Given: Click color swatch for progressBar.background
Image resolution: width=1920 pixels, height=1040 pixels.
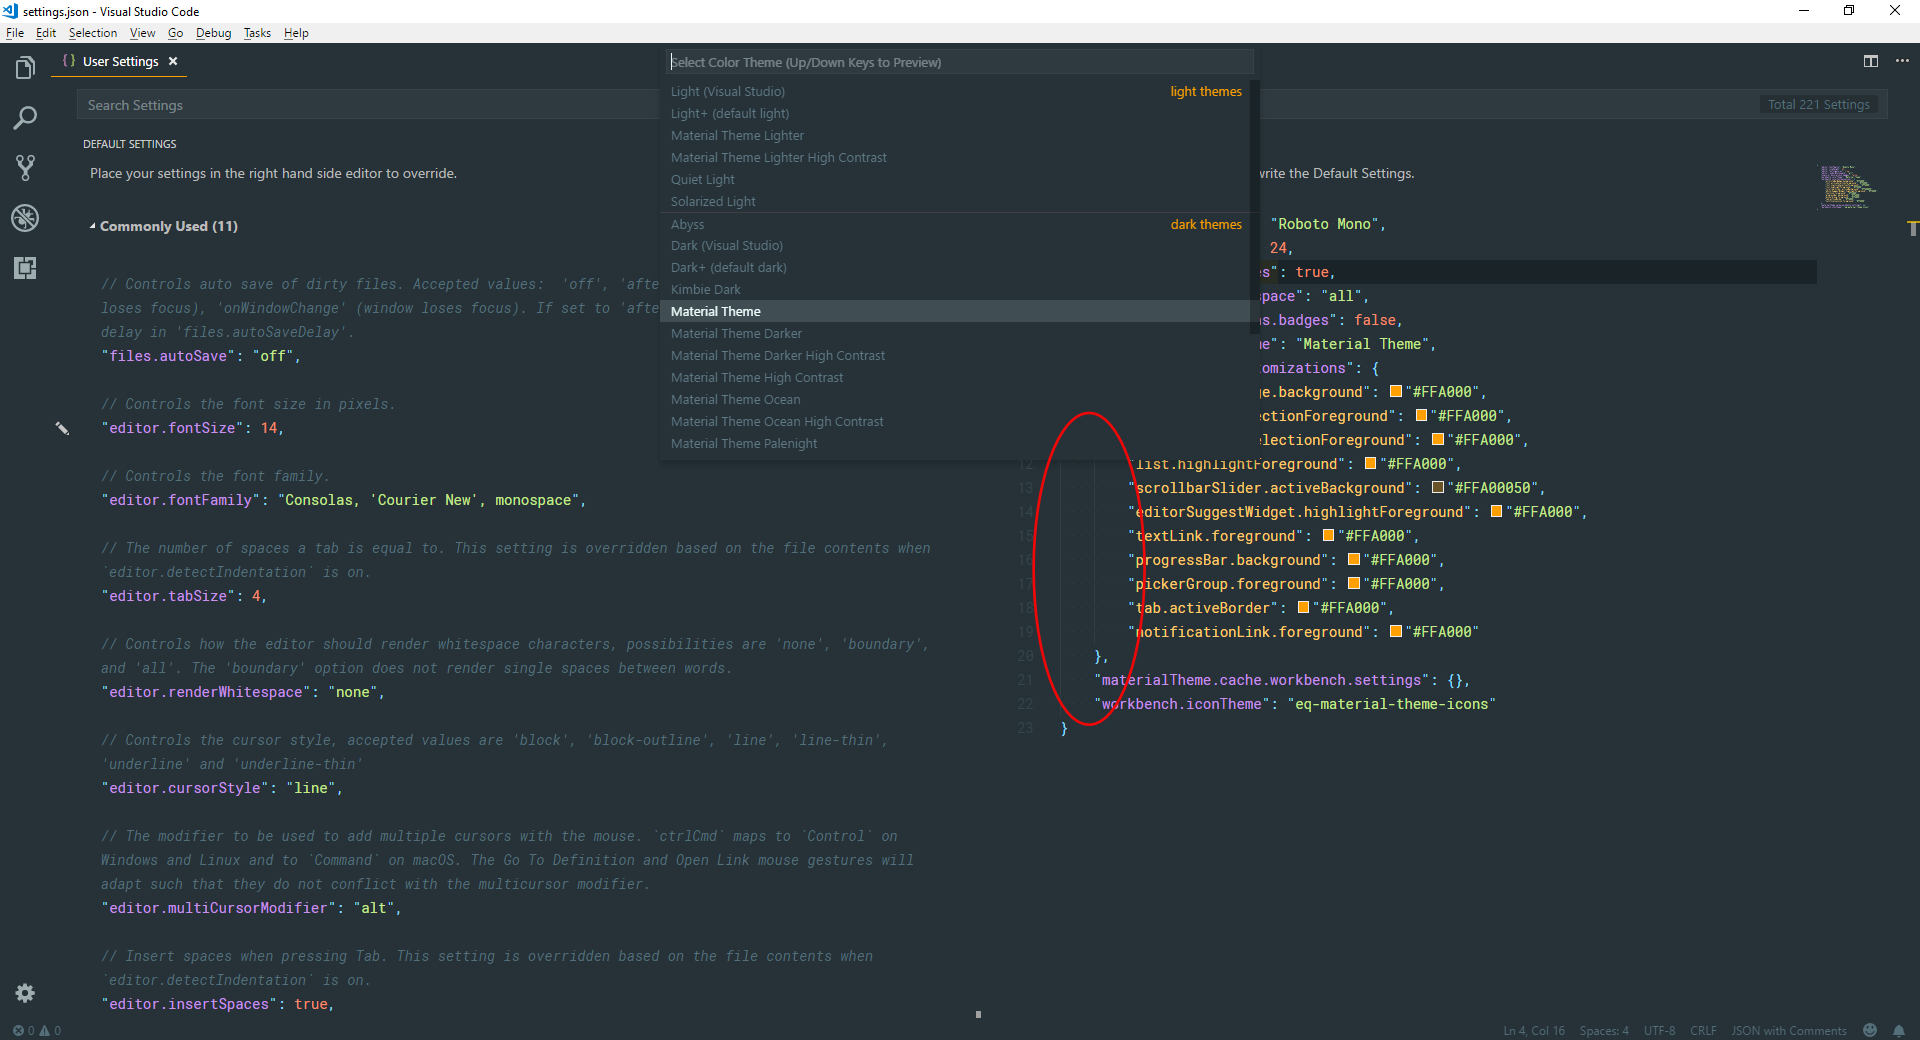Looking at the screenshot, I should pyautogui.click(x=1353, y=560).
